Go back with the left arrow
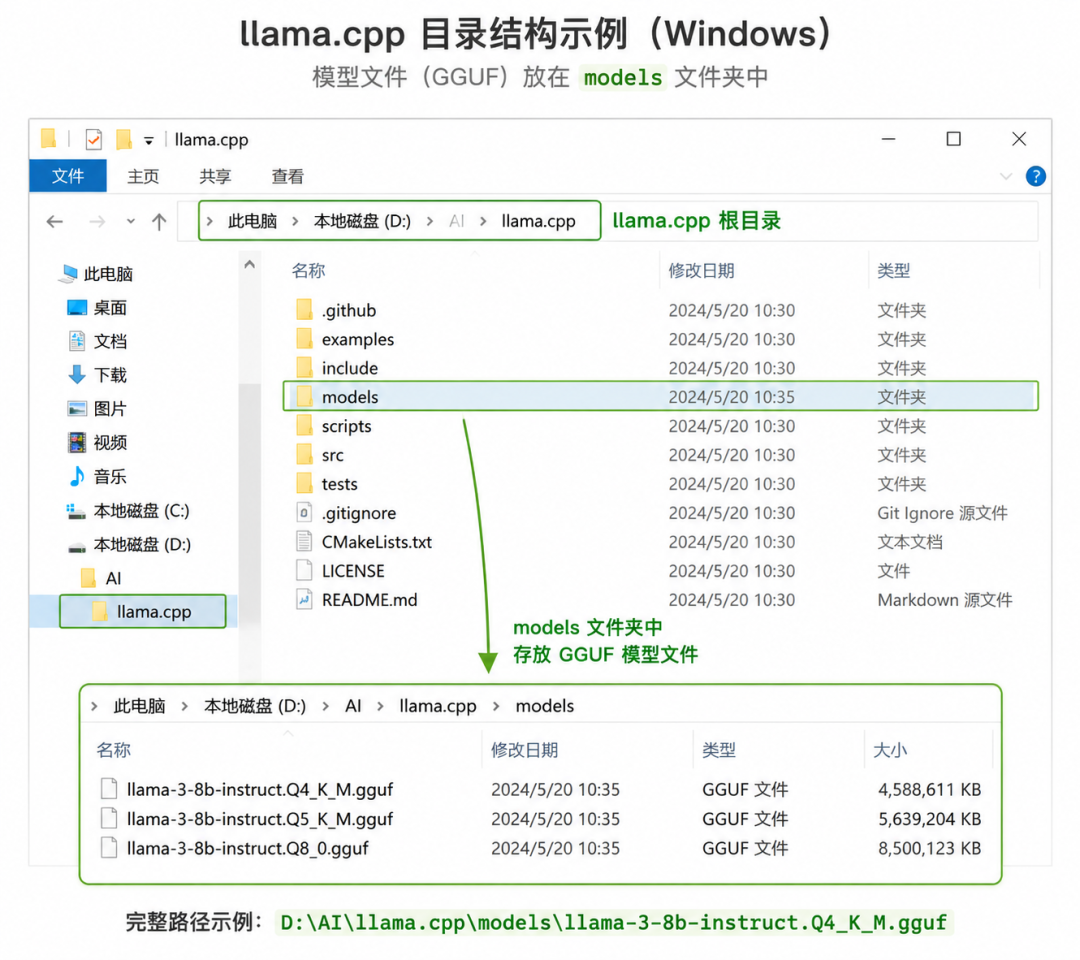The height and width of the screenshot is (960, 1080). point(54,221)
